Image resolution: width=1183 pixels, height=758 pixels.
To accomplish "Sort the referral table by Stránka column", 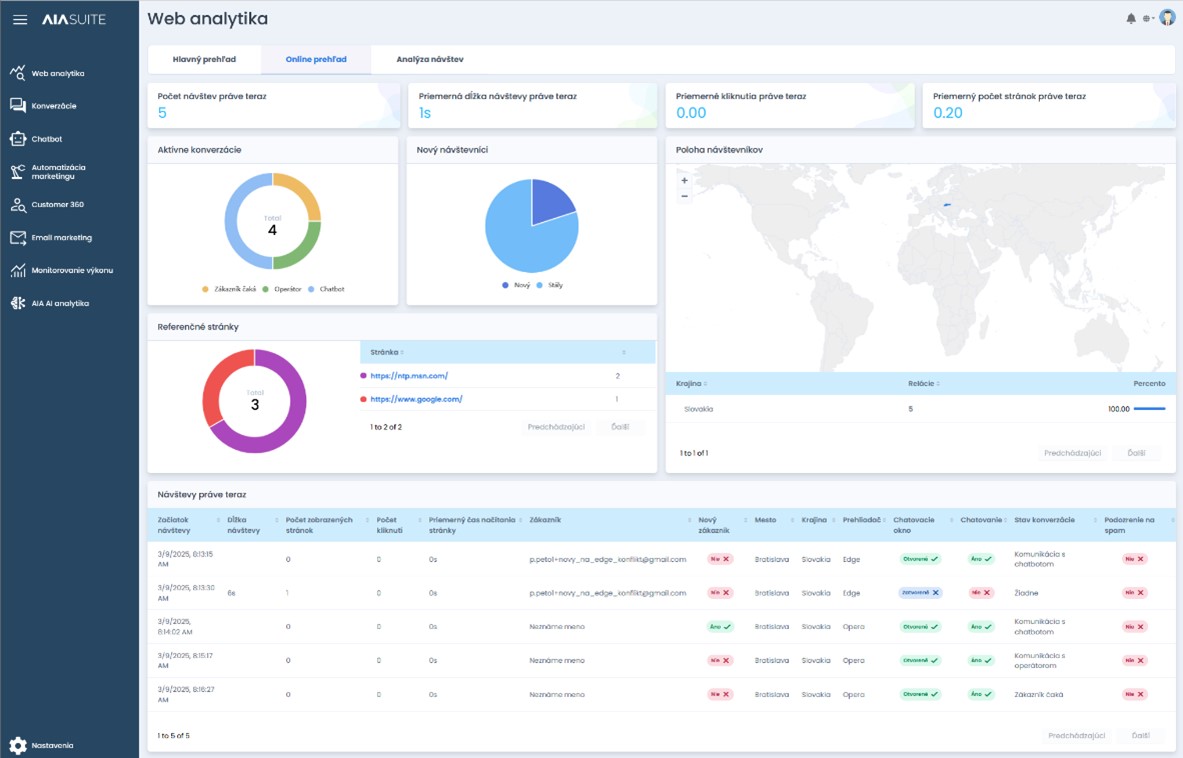I will coord(386,352).
